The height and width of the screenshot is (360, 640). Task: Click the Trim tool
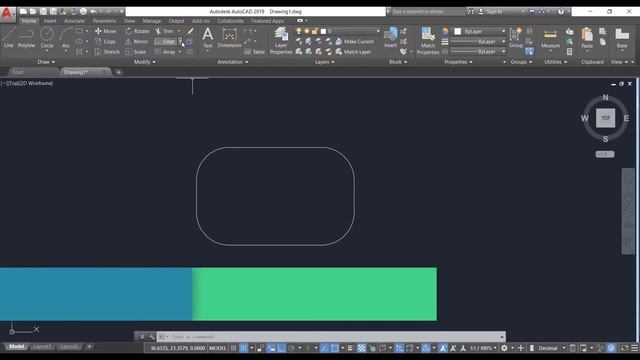click(x=164, y=31)
